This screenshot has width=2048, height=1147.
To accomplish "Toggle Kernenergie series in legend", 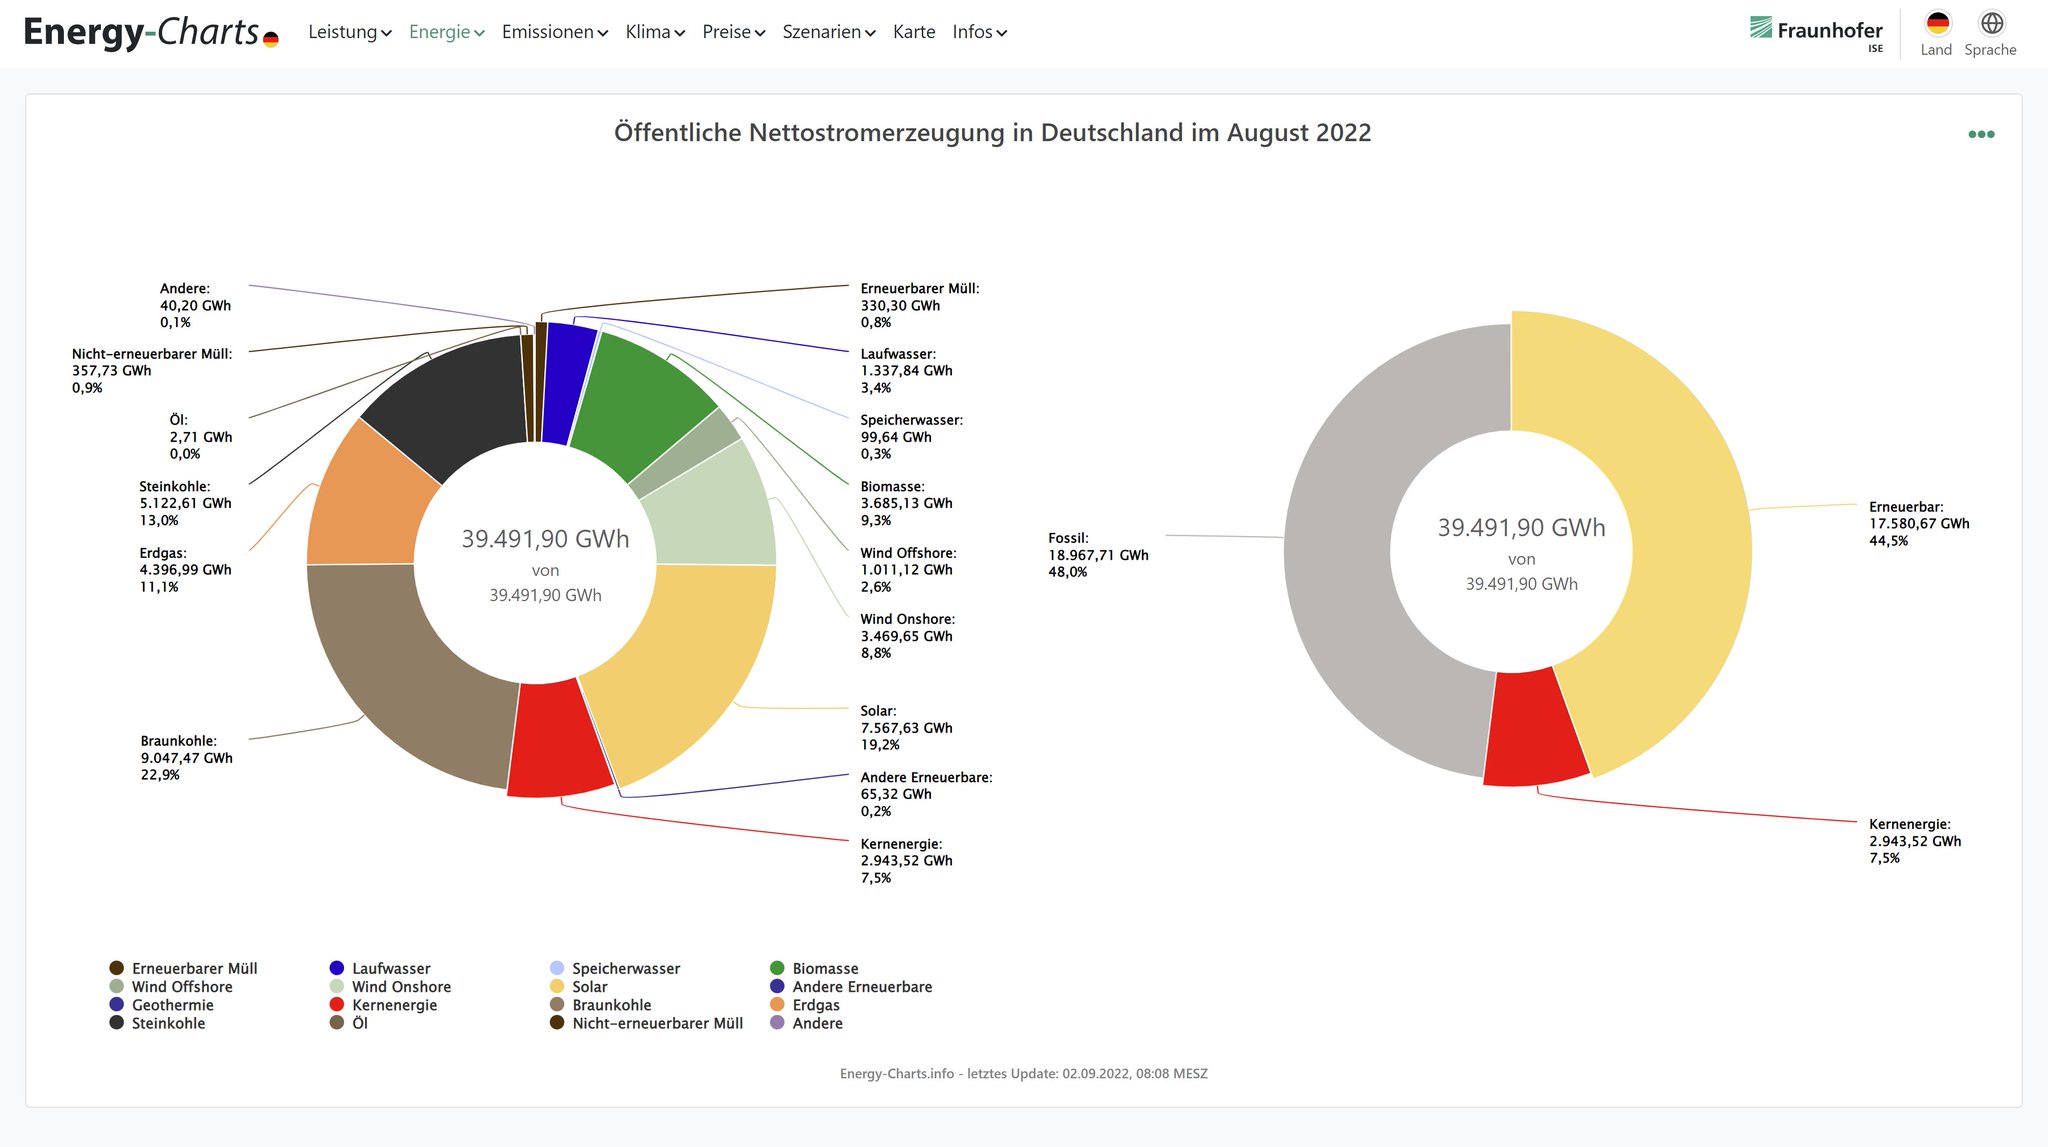I will click(x=394, y=1005).
